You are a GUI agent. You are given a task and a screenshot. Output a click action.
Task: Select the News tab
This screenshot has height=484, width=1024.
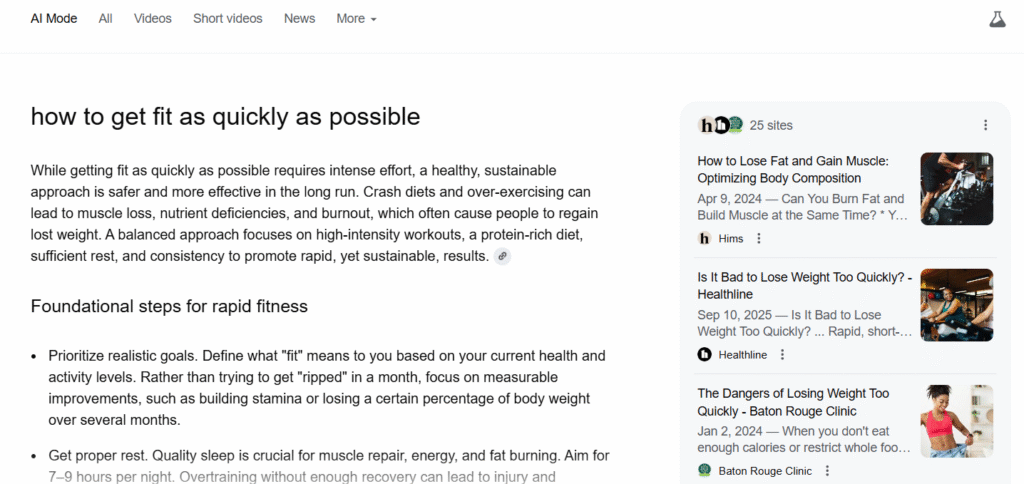point(299,19)
